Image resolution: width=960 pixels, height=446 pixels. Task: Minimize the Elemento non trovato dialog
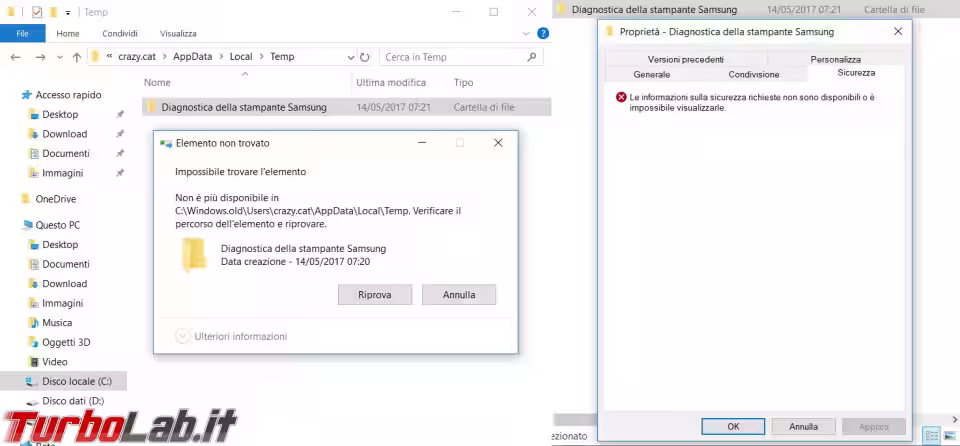[422, 143]
